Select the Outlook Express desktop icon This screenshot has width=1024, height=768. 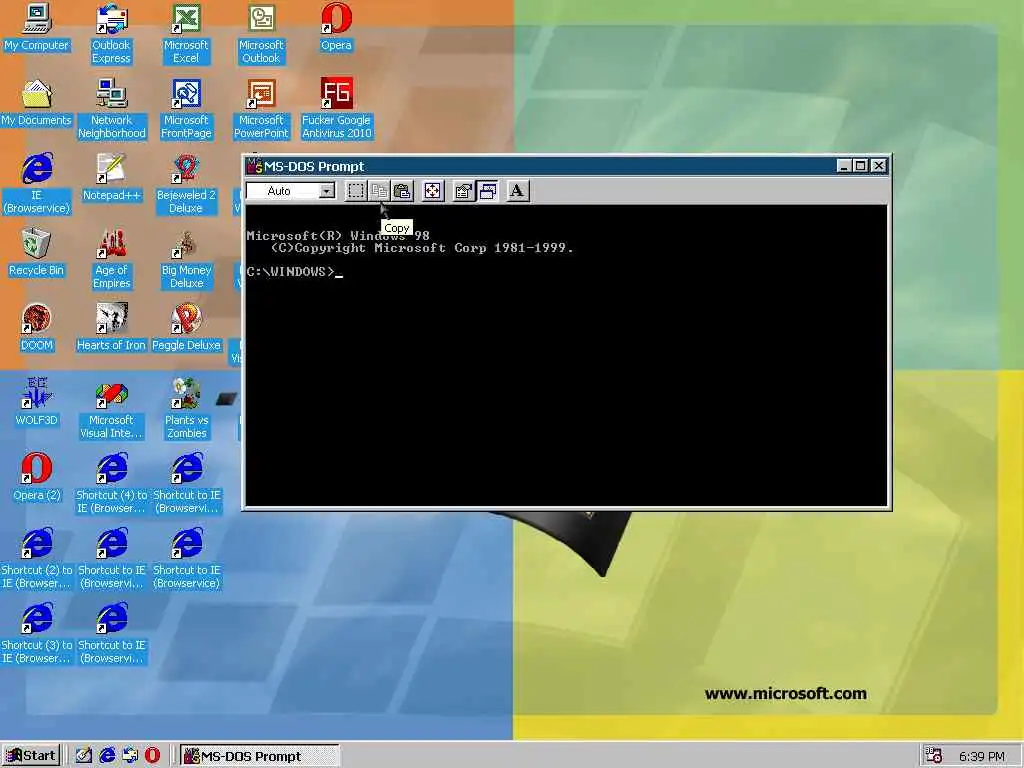[x=112, y=34]
